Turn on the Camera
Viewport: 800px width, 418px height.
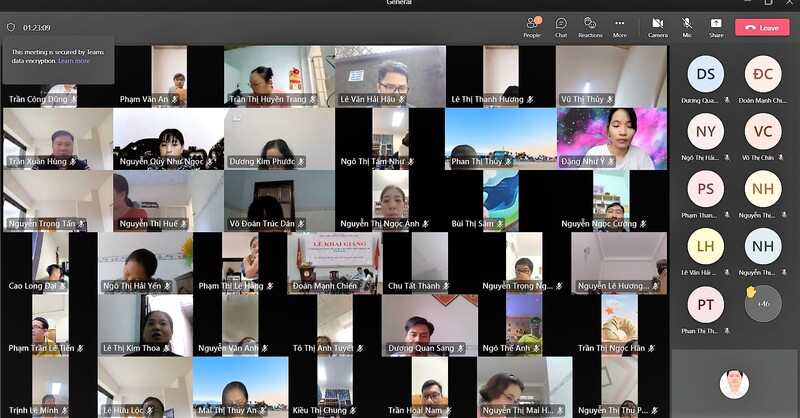click(657, 26)
